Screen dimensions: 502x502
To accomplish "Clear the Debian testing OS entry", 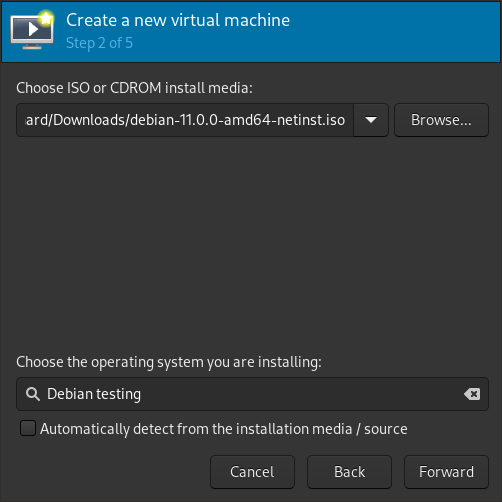I will [472, 394].
